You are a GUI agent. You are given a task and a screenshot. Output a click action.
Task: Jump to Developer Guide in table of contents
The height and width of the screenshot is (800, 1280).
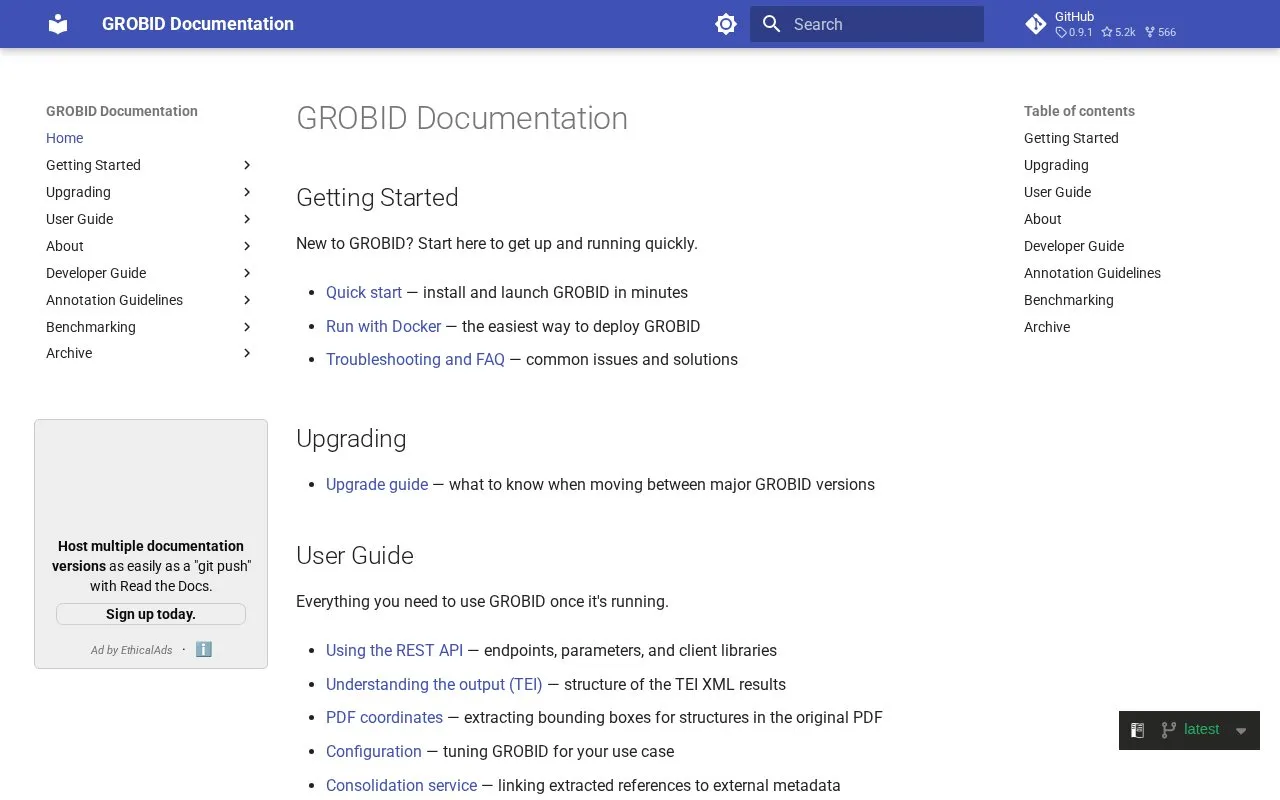click(x=1074, y=246)
